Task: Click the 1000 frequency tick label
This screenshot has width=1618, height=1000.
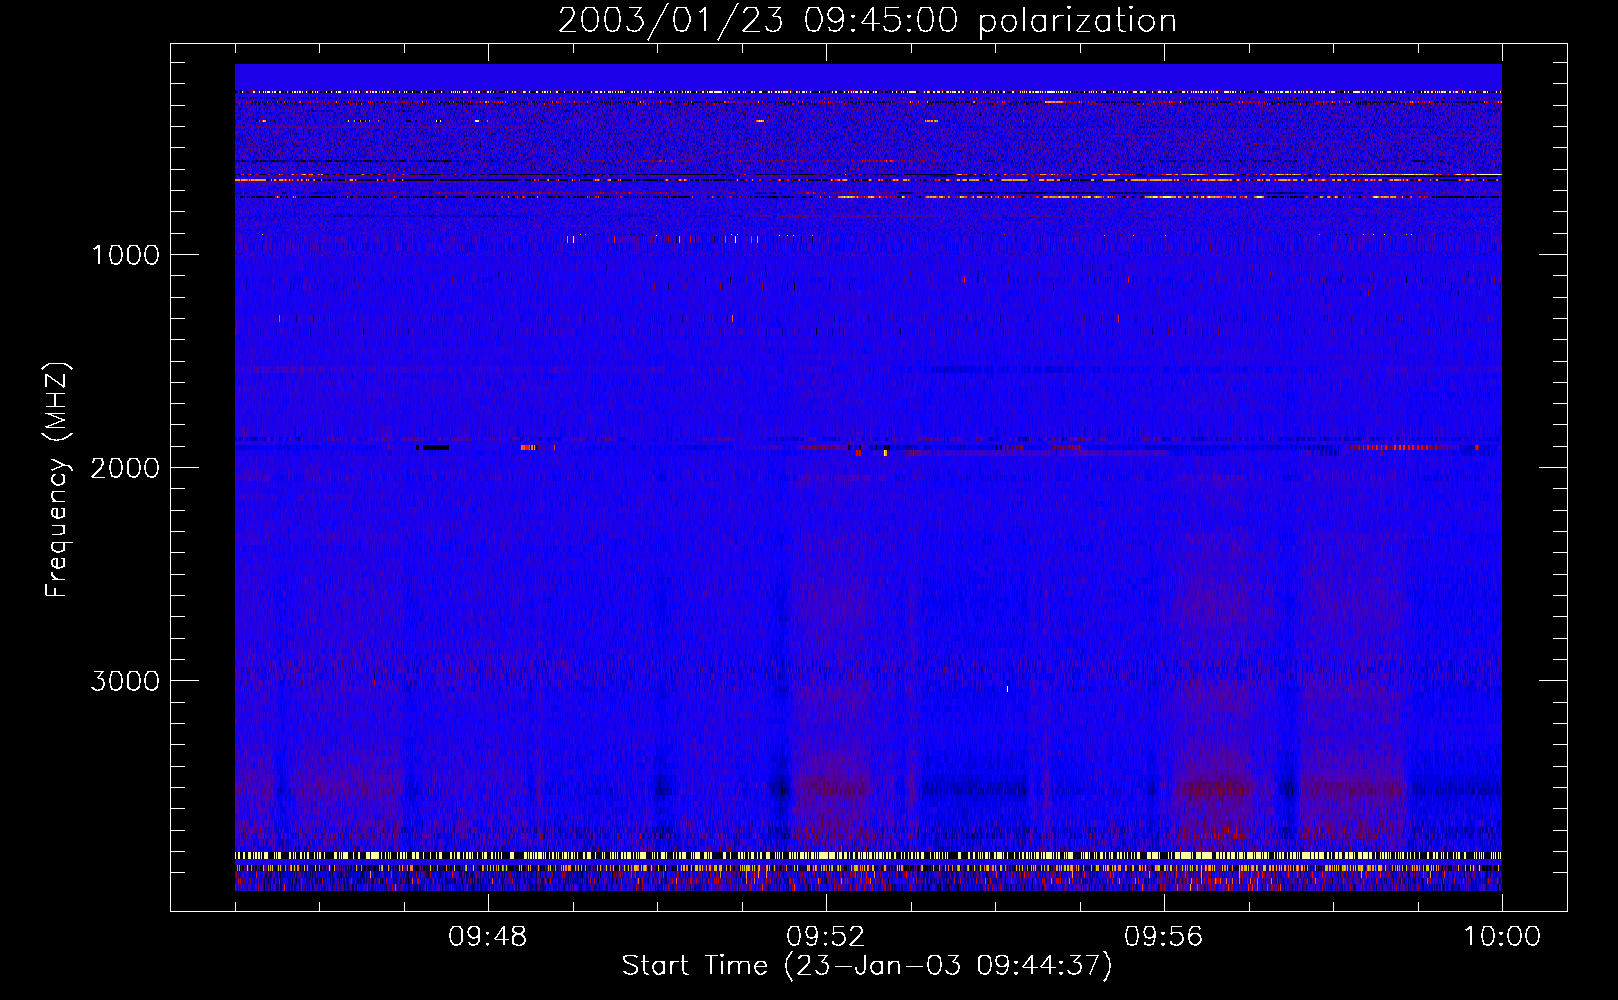Action: (125, 255)
